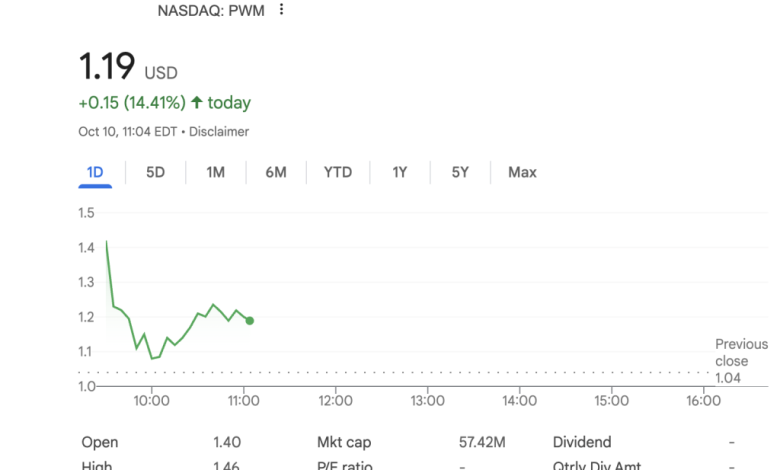Screen dimensions: 780x470
Task: Select the 6M chart range tab
Action: pyautogui.click(x=276, y=172)
